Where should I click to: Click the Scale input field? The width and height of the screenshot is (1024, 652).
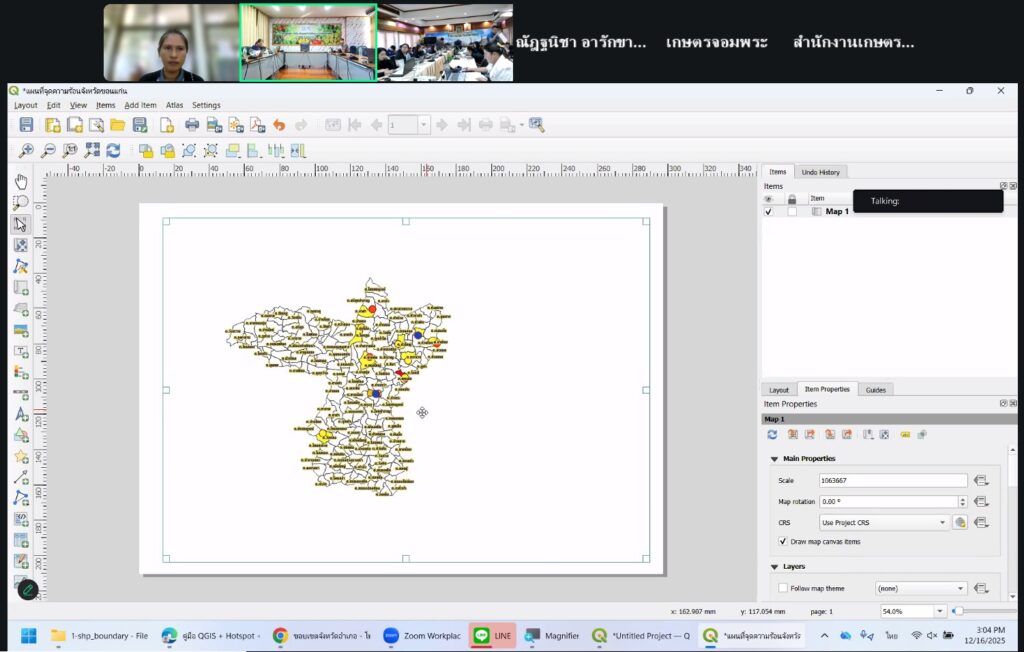892,480
